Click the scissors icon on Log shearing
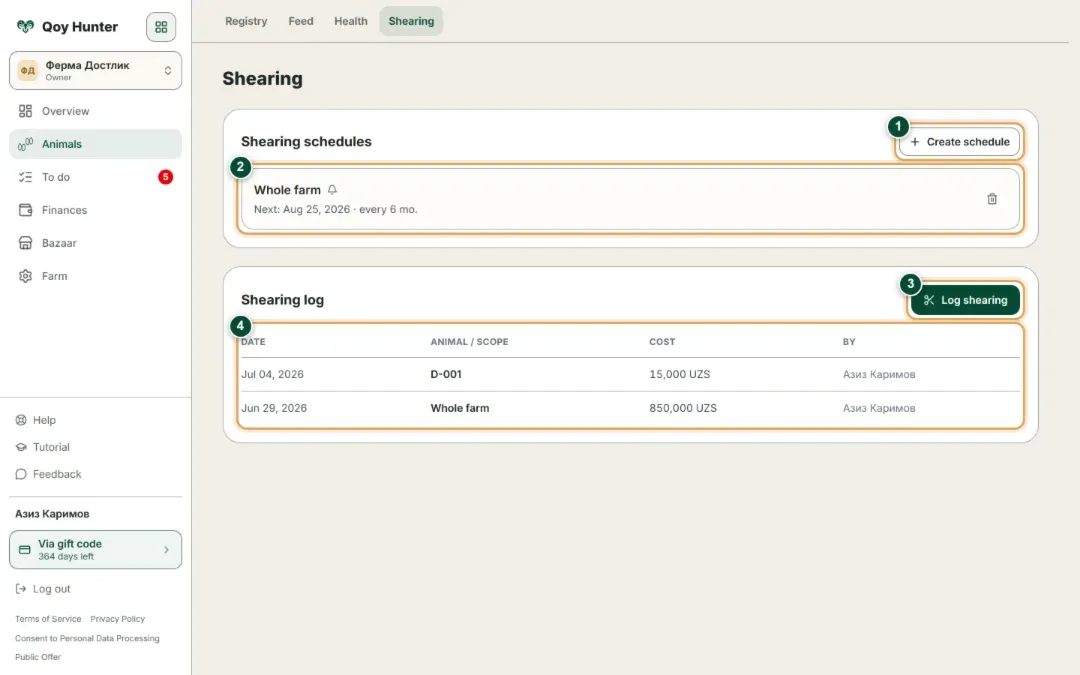This screenshot has width=1080, height=675. (929, 300)
